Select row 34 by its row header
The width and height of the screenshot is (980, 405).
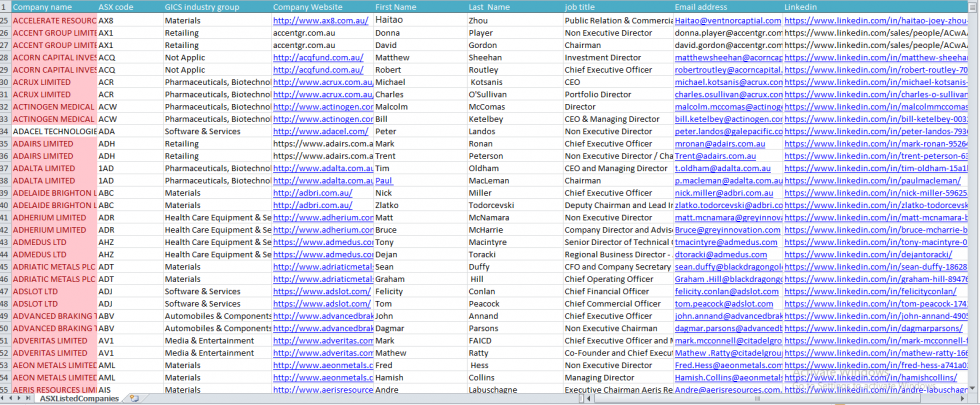5,131
